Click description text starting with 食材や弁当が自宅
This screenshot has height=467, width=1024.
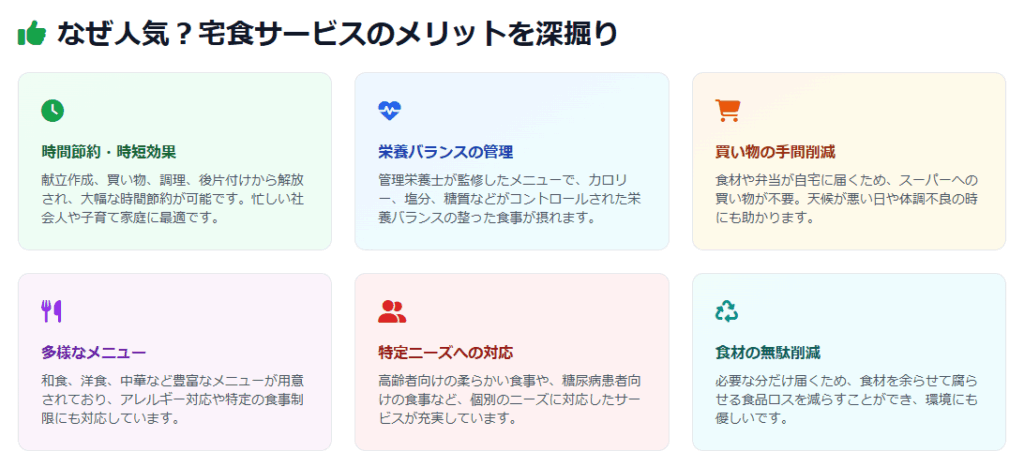point(847,199)
